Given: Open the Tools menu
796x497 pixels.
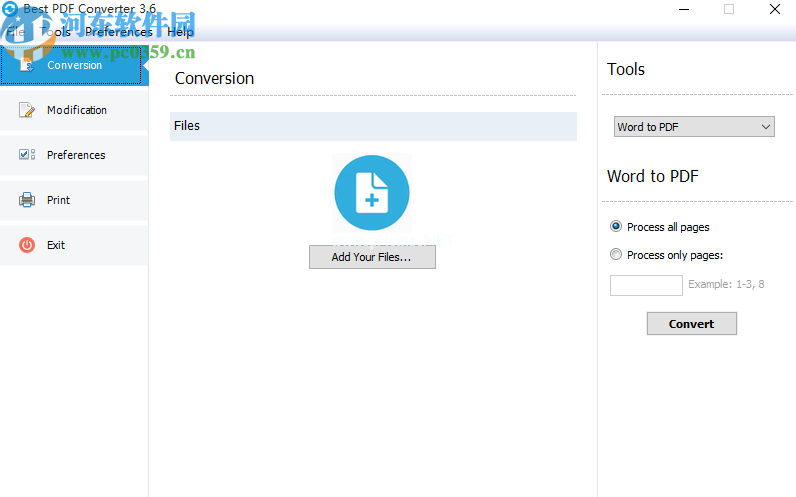Looking at the screenshot, I should [56, 32].
